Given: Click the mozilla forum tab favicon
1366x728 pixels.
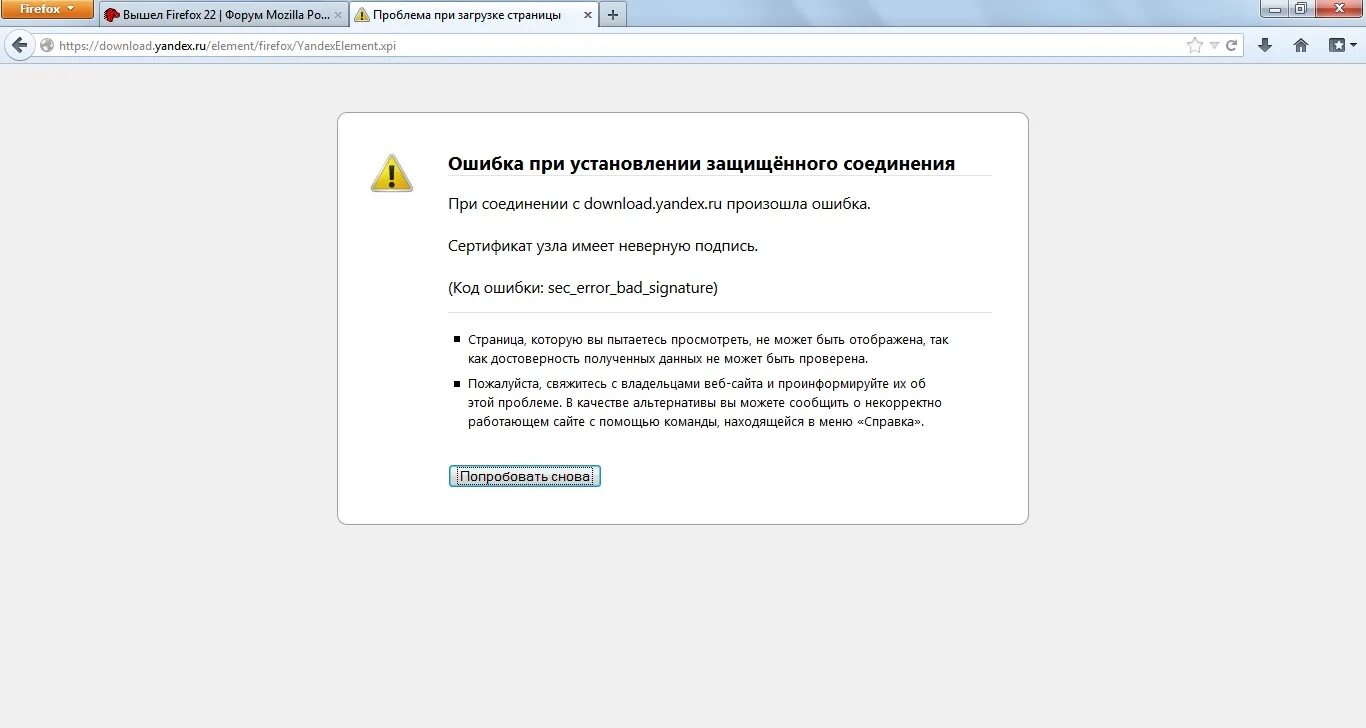Looking at the screenshot, I should 112,15.
